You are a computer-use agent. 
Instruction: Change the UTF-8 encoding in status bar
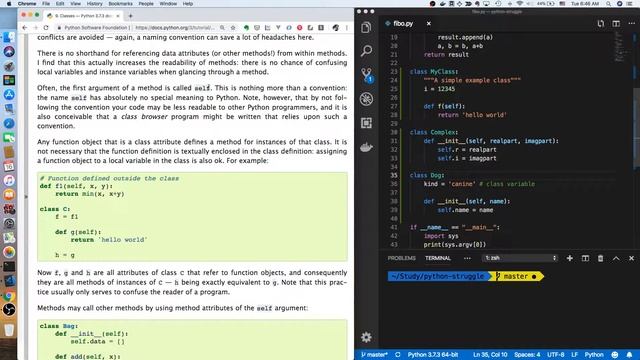pyautogui.click(x=556, y=355)
